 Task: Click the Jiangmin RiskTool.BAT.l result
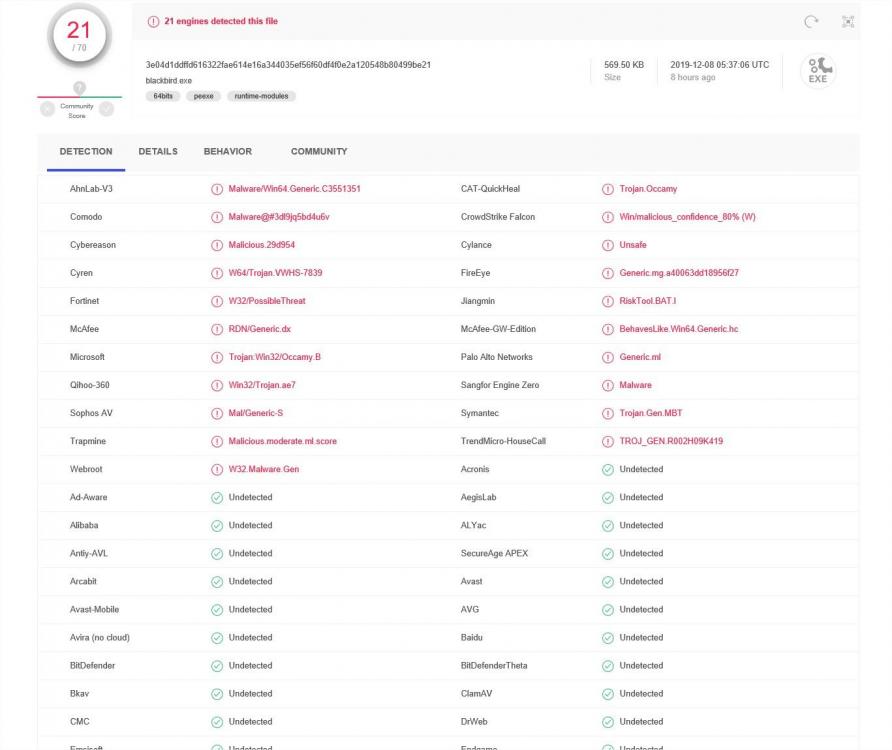pos(647,300)
